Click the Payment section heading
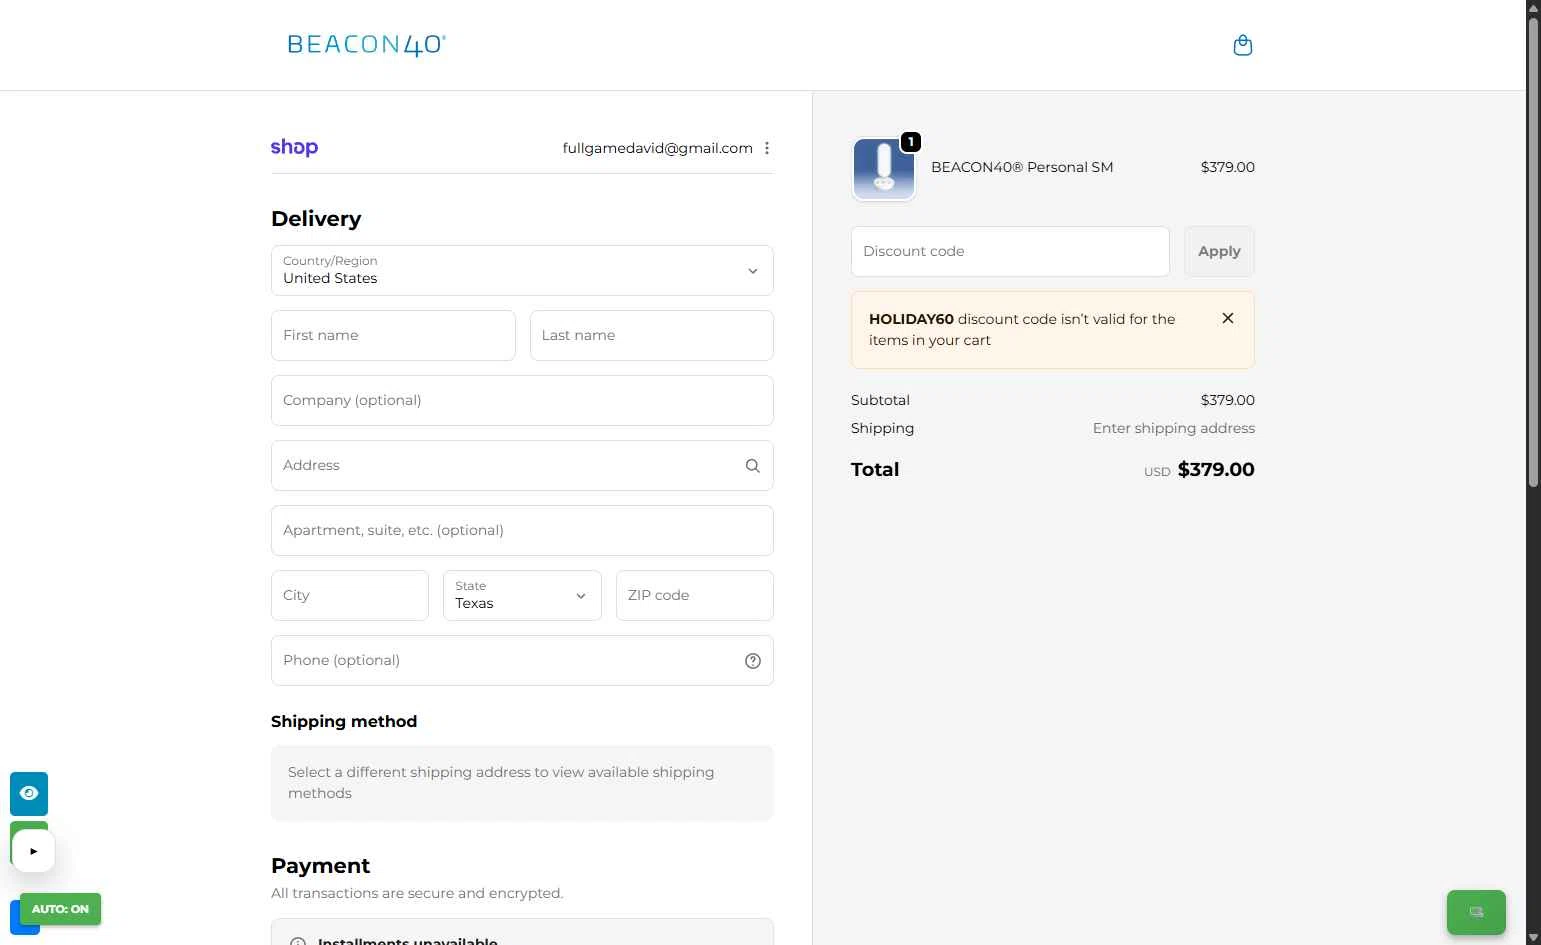 click(320, 866)
